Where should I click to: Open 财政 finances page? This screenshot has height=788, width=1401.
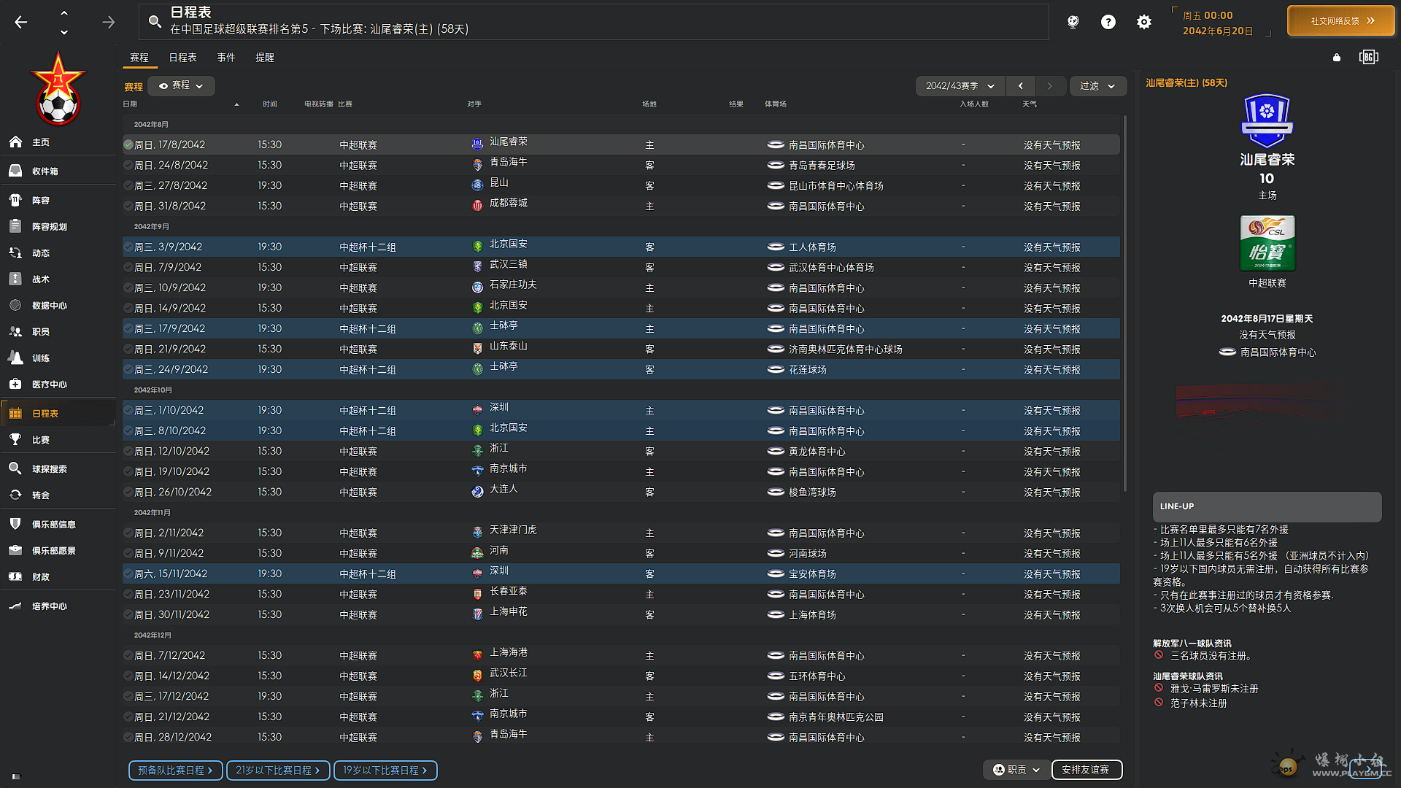15,577
